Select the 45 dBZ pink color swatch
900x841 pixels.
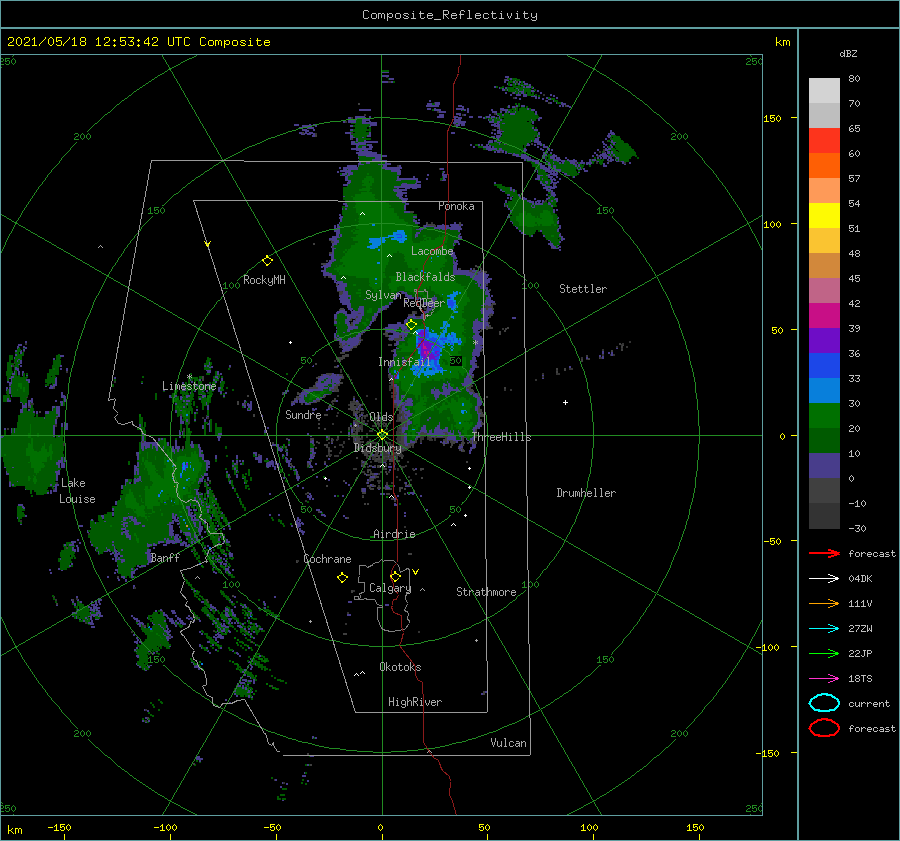824,290
